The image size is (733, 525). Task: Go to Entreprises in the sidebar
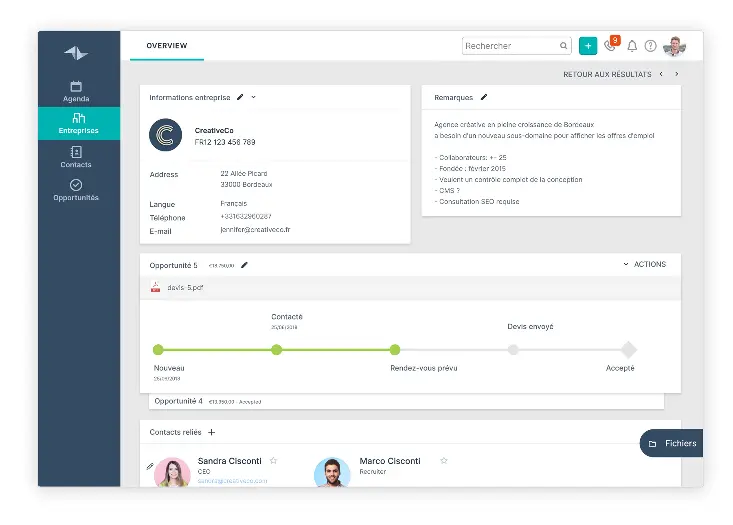(x=79, y=123)
